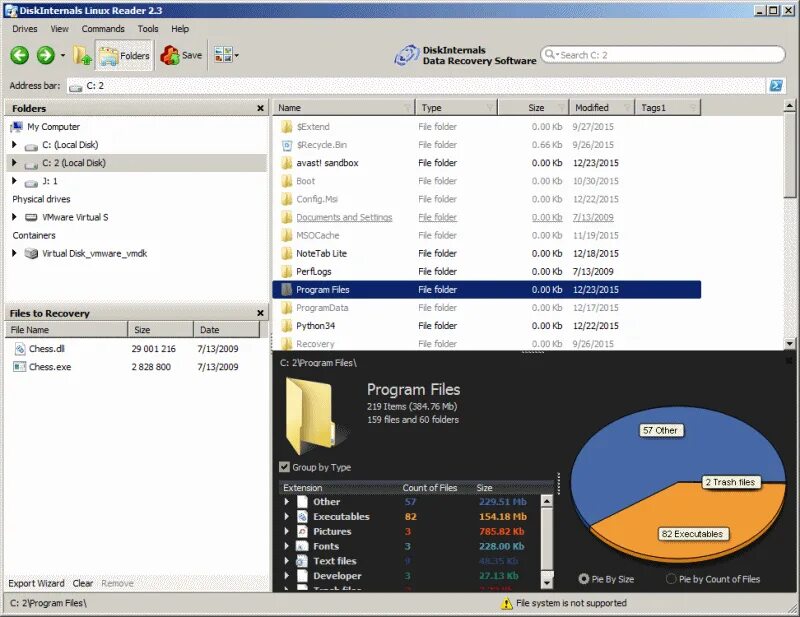Image resolution: width=800 pixels, height=617 pixels.
Task: Expand the C: 2 (Local Disk) node
Action: pyautogui.click(x=14, y=163)
